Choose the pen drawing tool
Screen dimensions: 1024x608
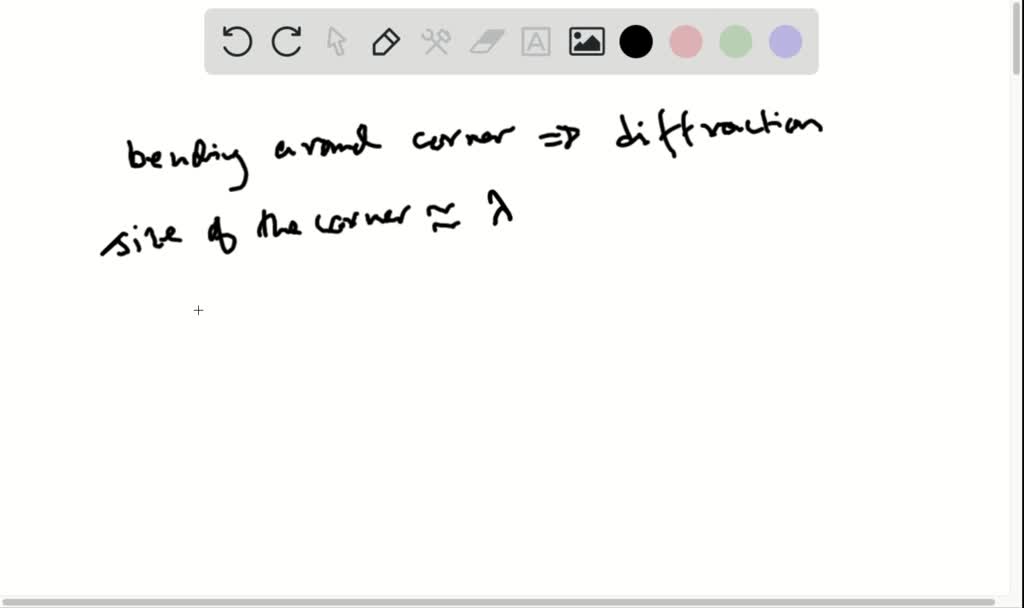[386, 42]
